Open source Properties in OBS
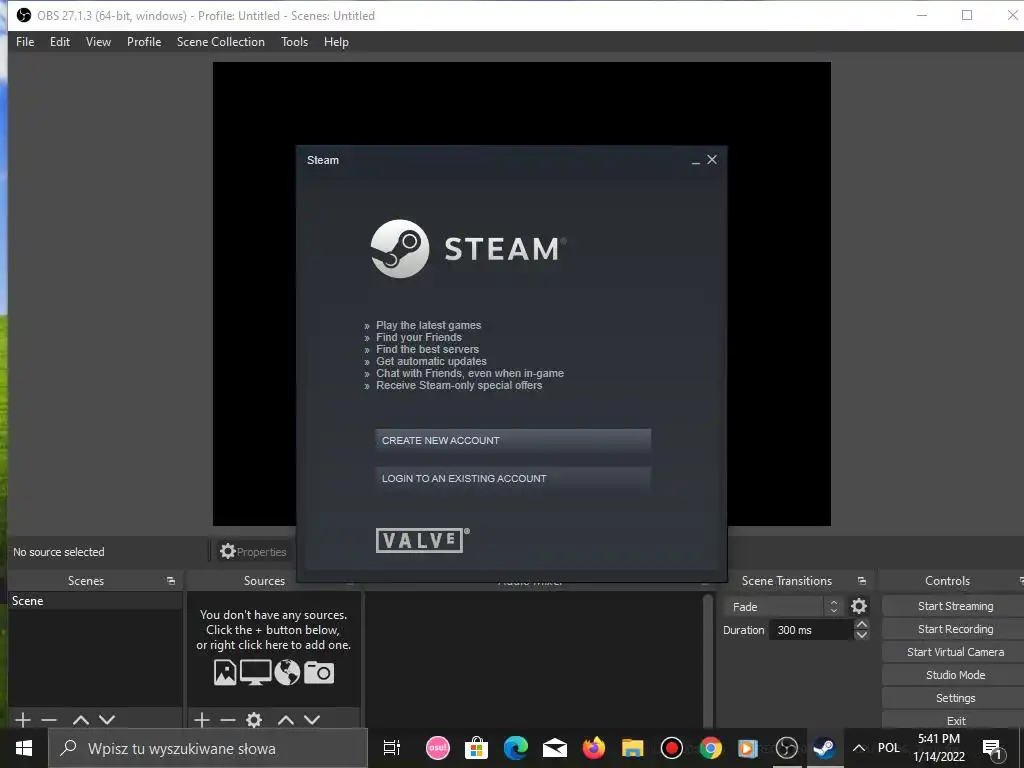 (x=253, y=551)
